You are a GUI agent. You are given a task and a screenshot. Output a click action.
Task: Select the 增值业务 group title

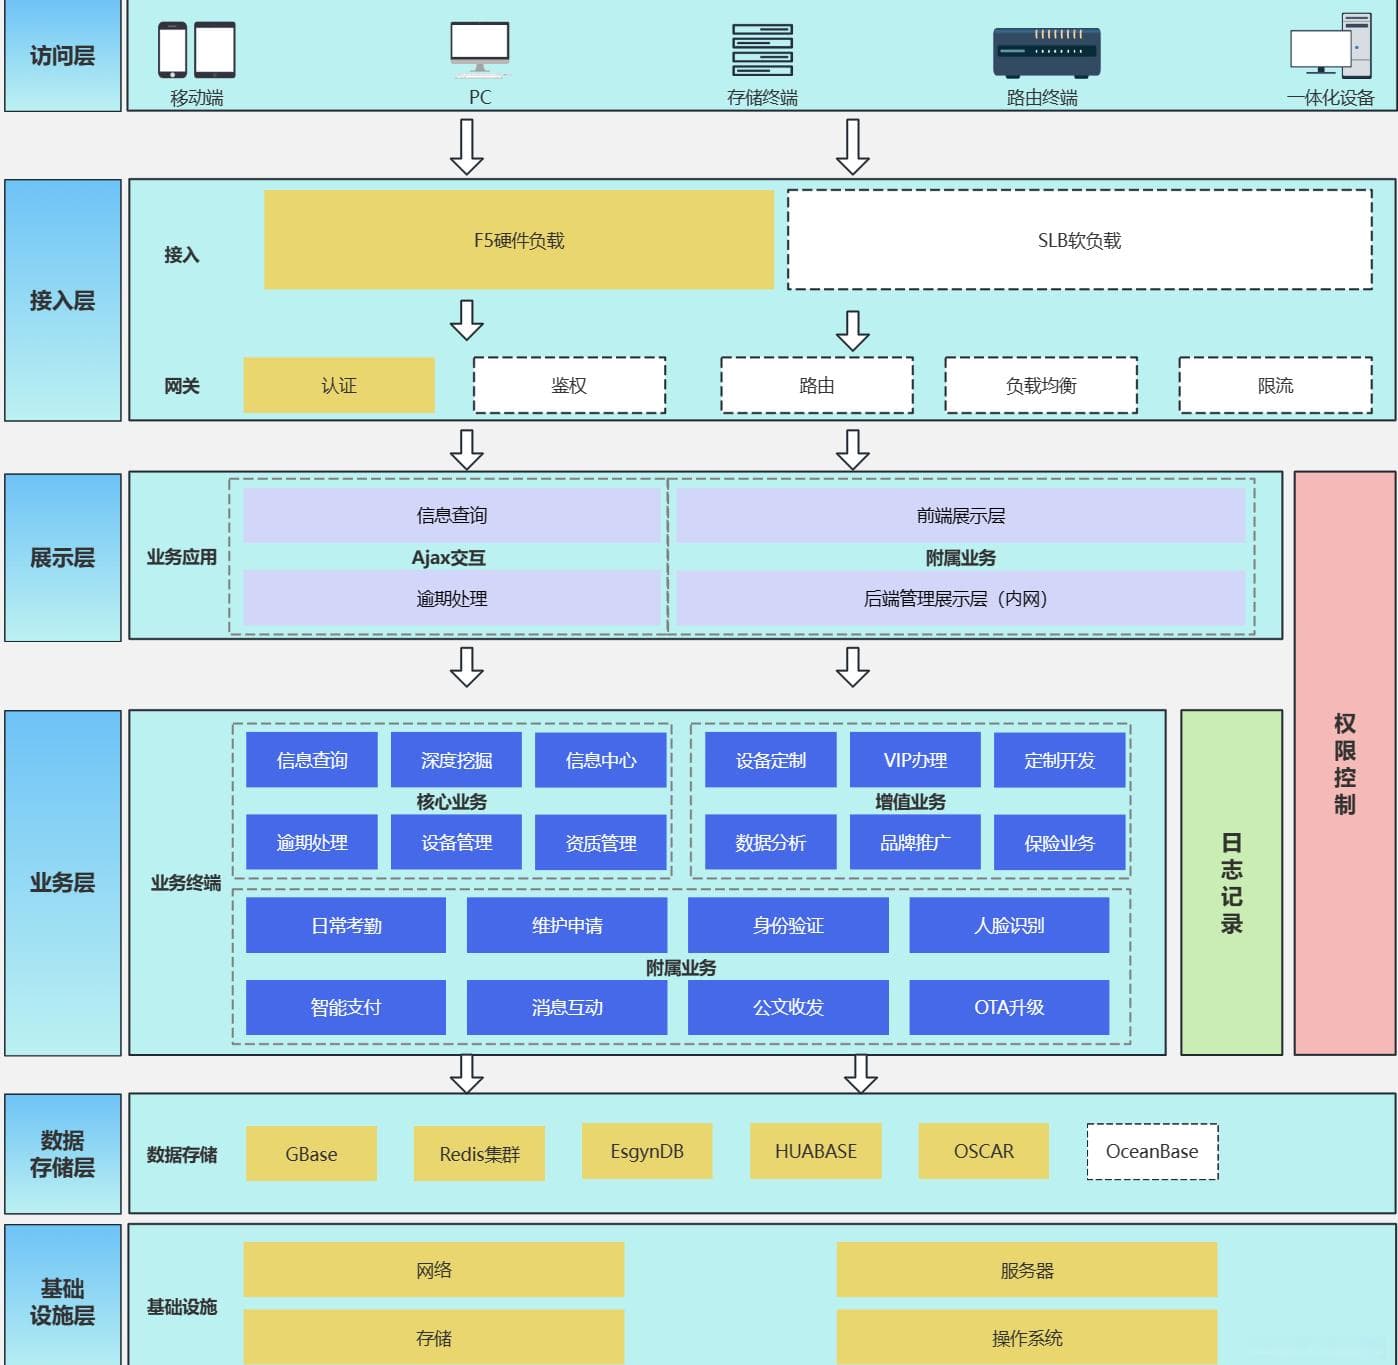click(911, 801)
